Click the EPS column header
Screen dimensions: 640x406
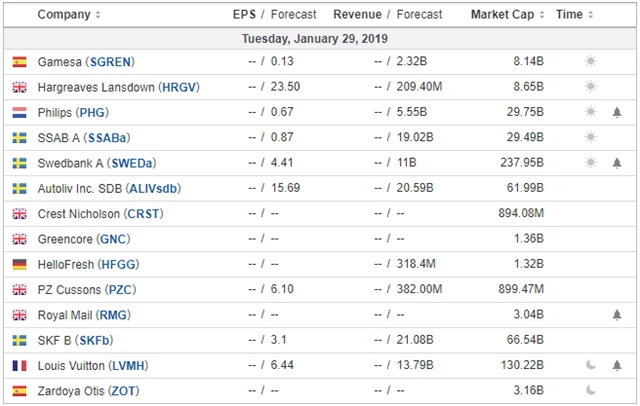click(x=244, y=15)
